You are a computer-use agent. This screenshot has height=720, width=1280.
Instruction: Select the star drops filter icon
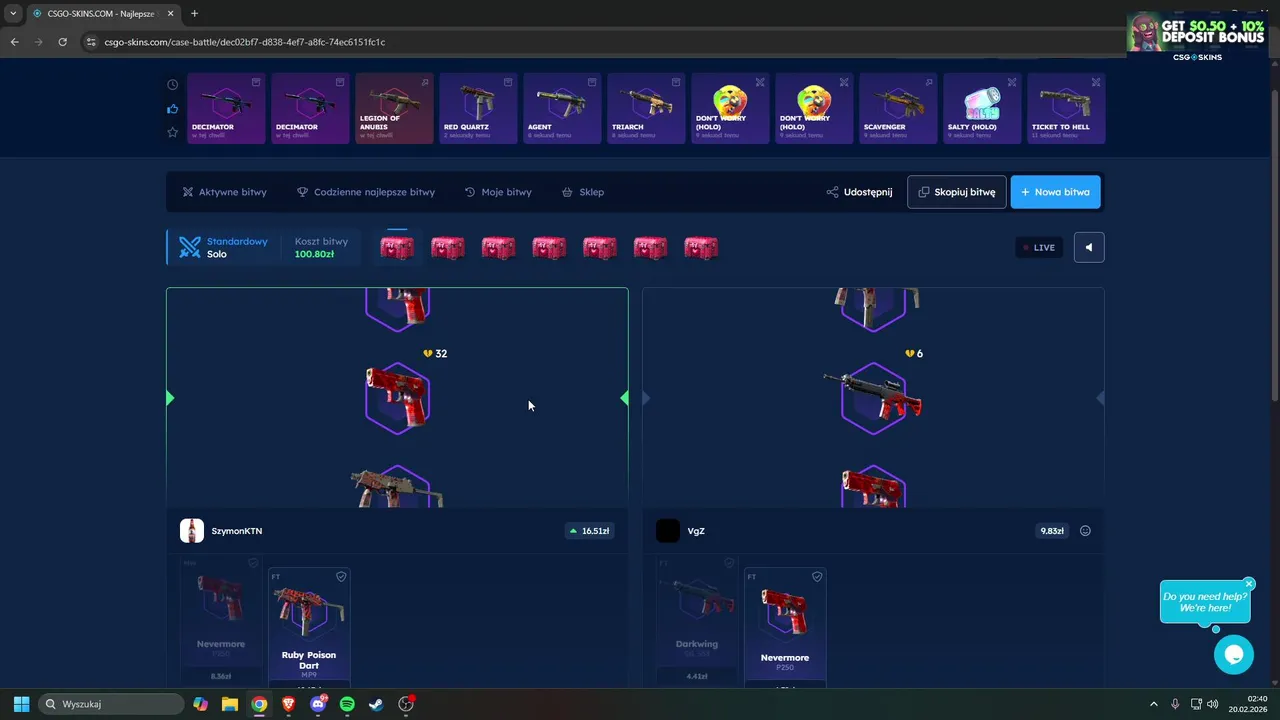pos(173,132)
